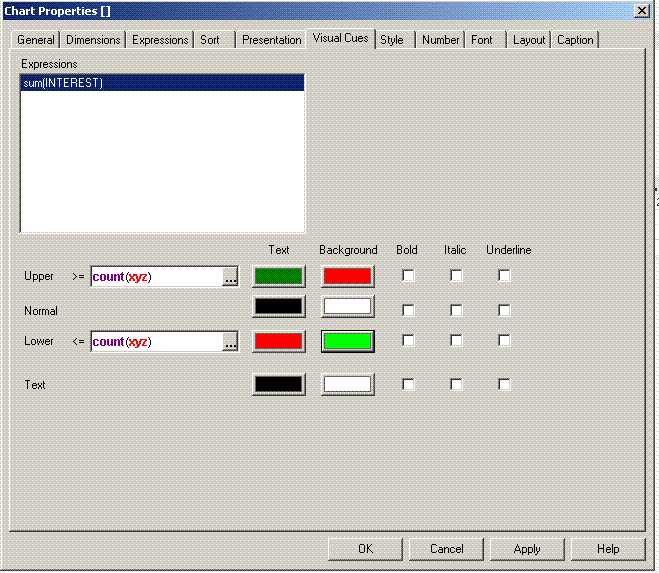659x573 pixels.
Task: Change the Upper background color swatch (red)
Action: 348,276
